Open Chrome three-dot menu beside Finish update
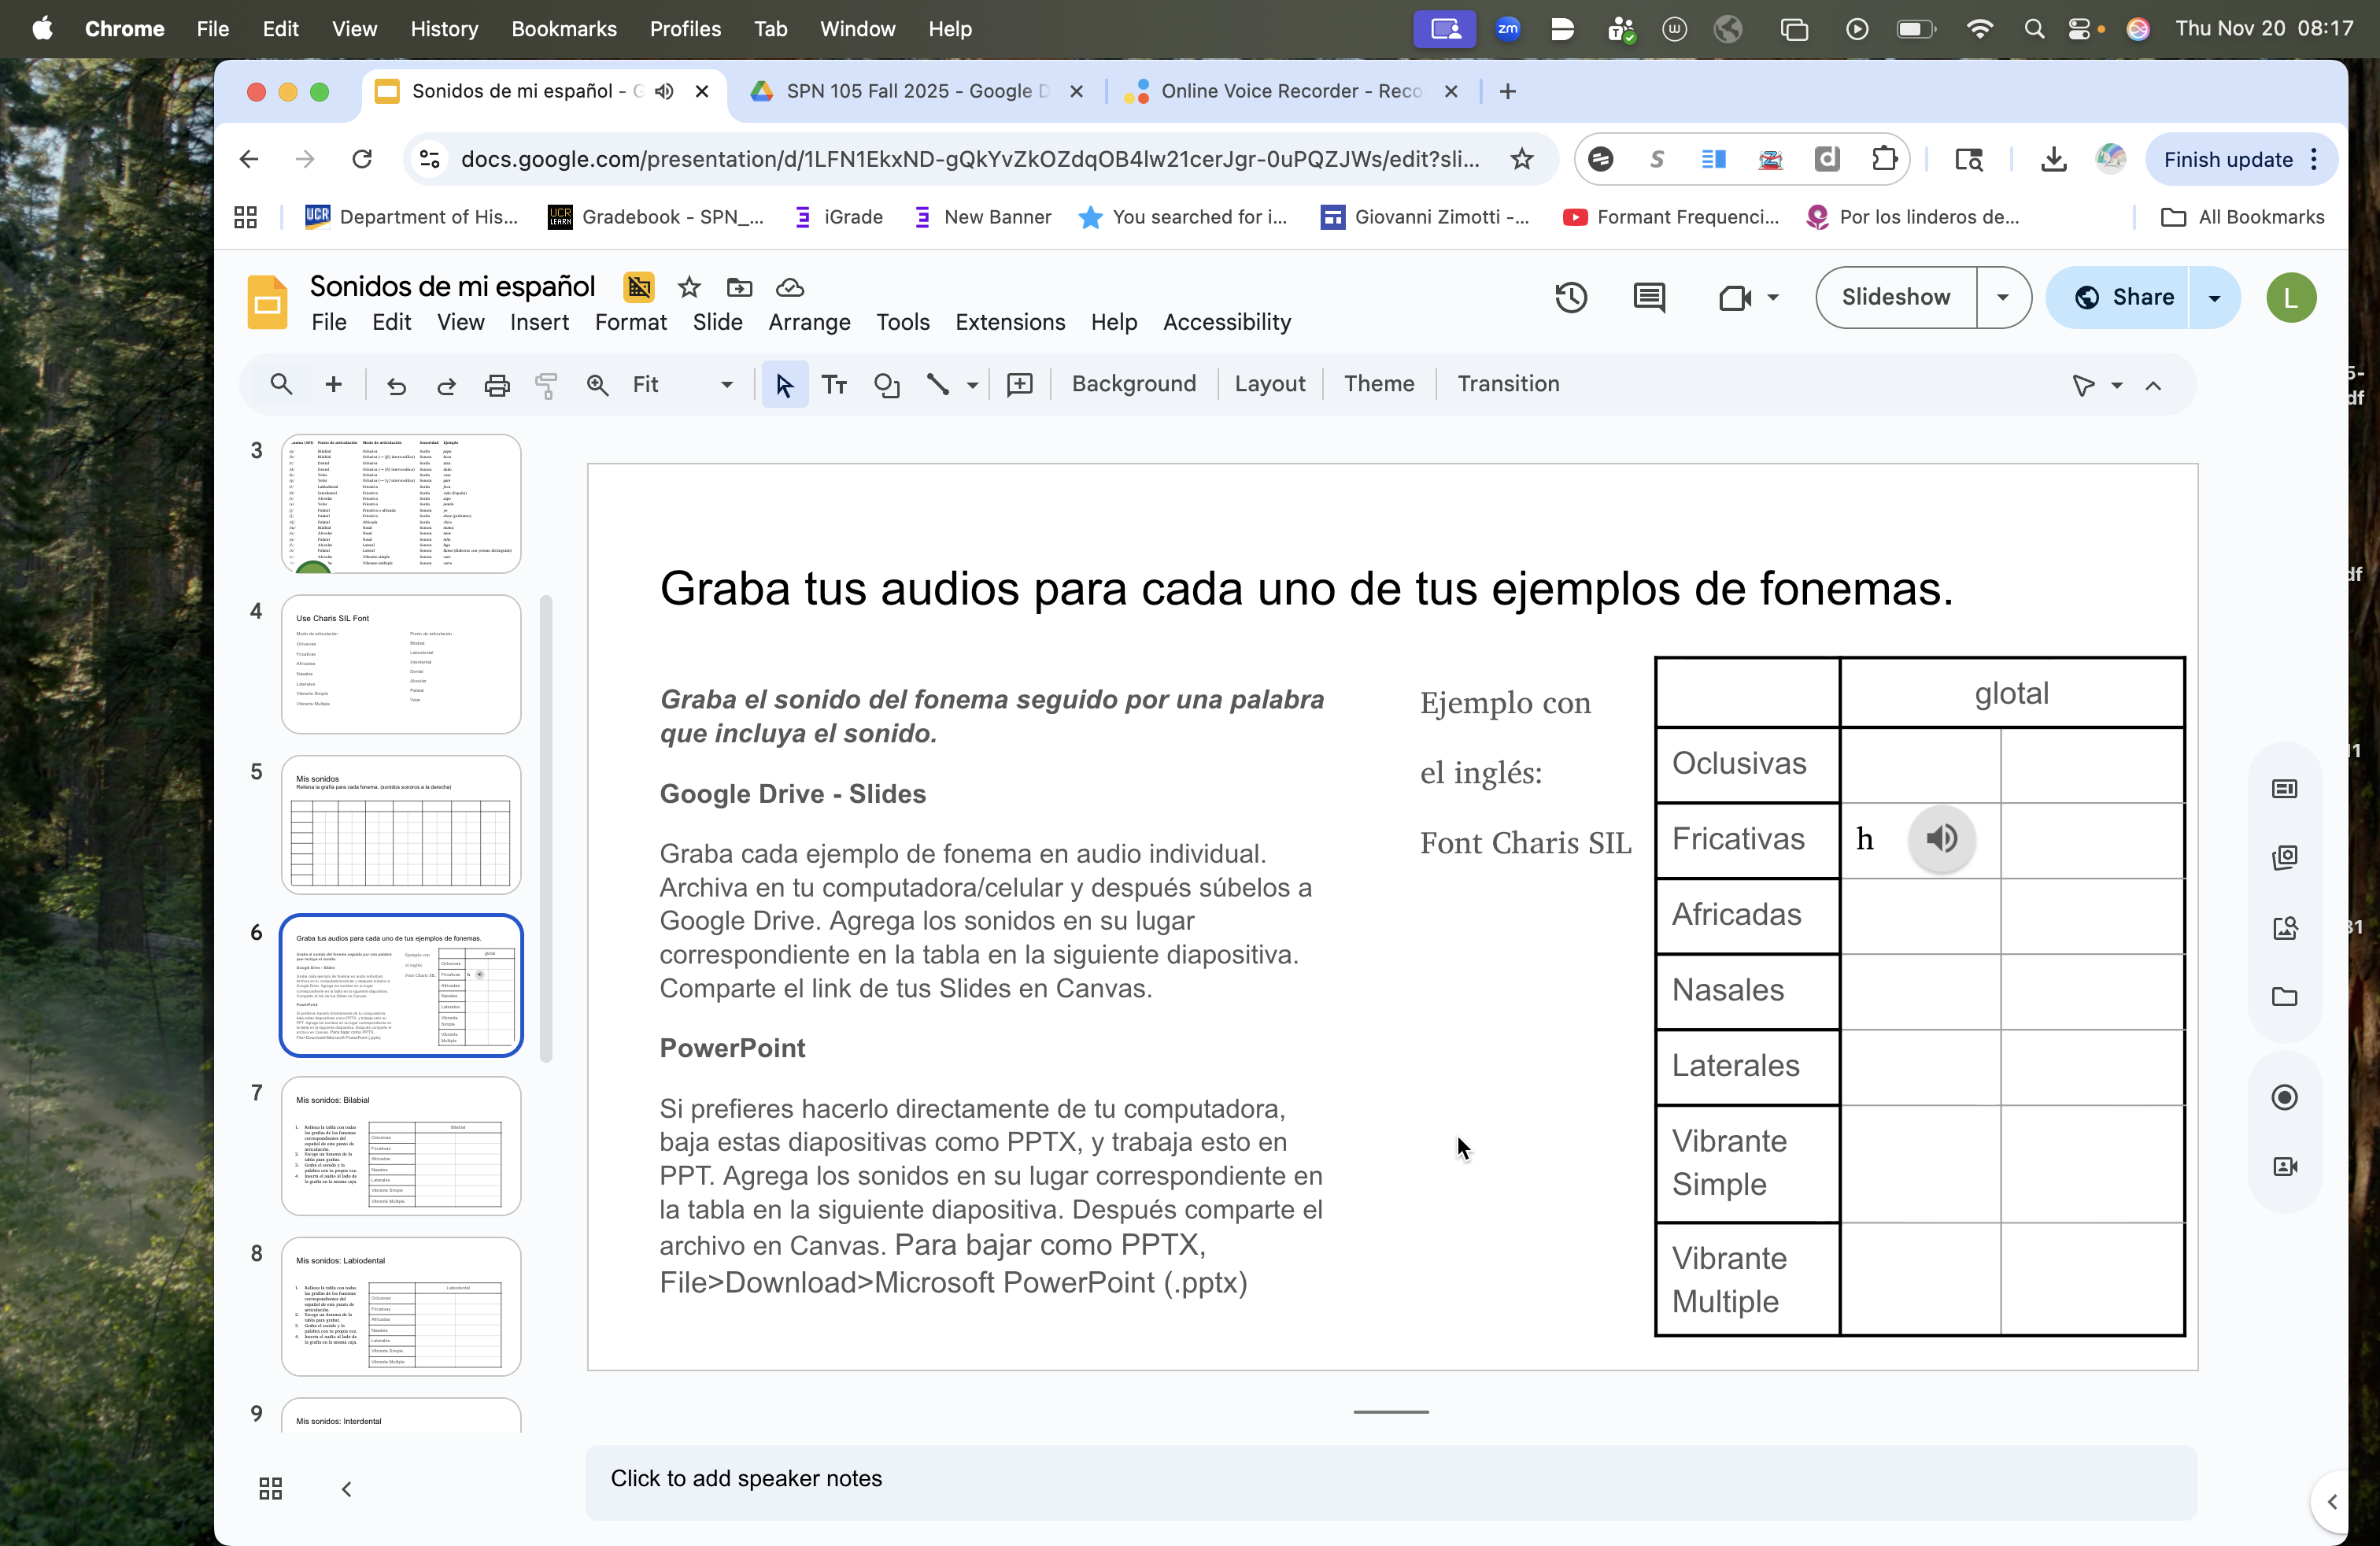 [x=2315, y=159]
